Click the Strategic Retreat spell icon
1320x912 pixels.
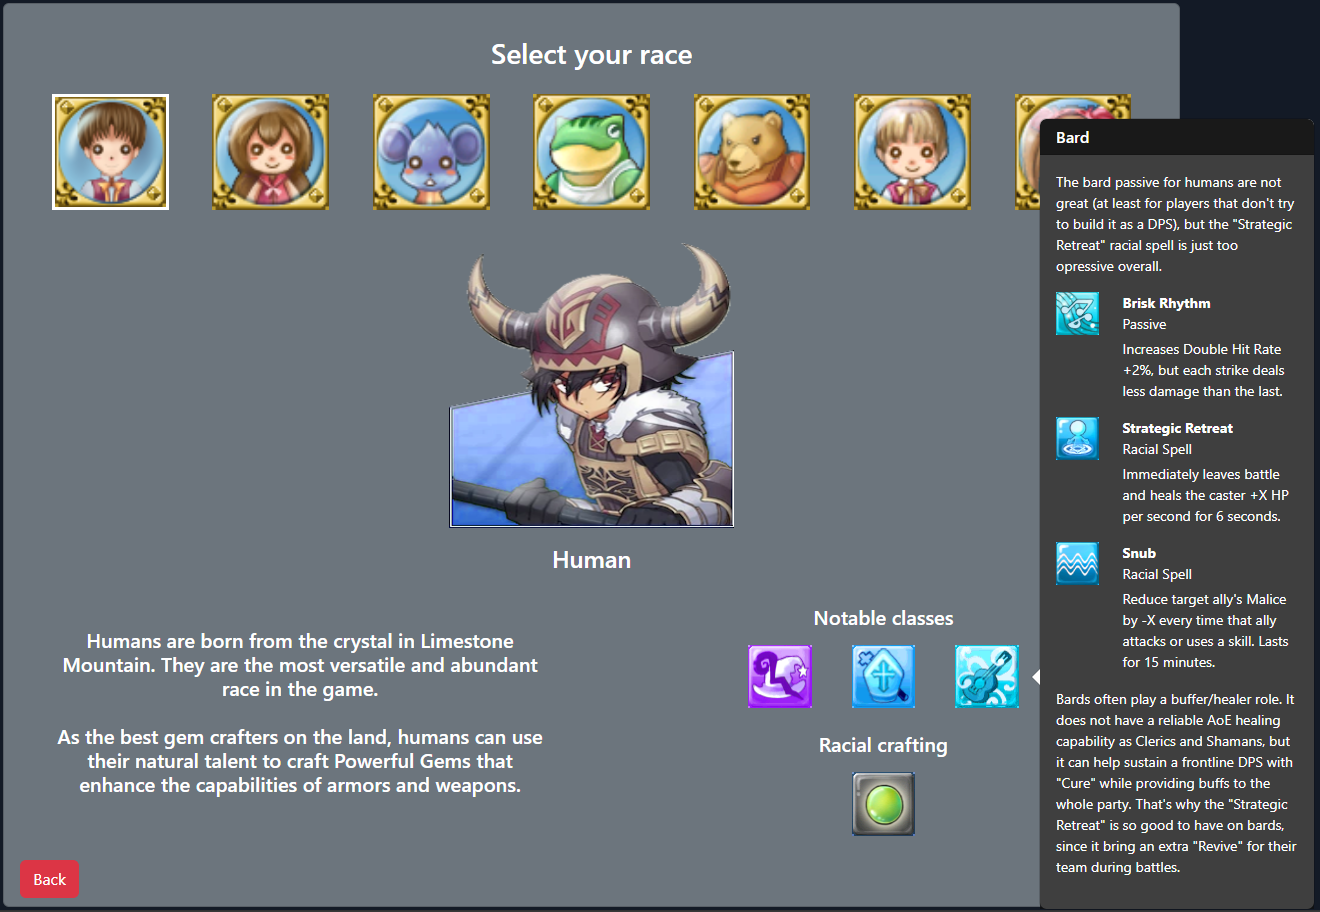pos(1077,439)
